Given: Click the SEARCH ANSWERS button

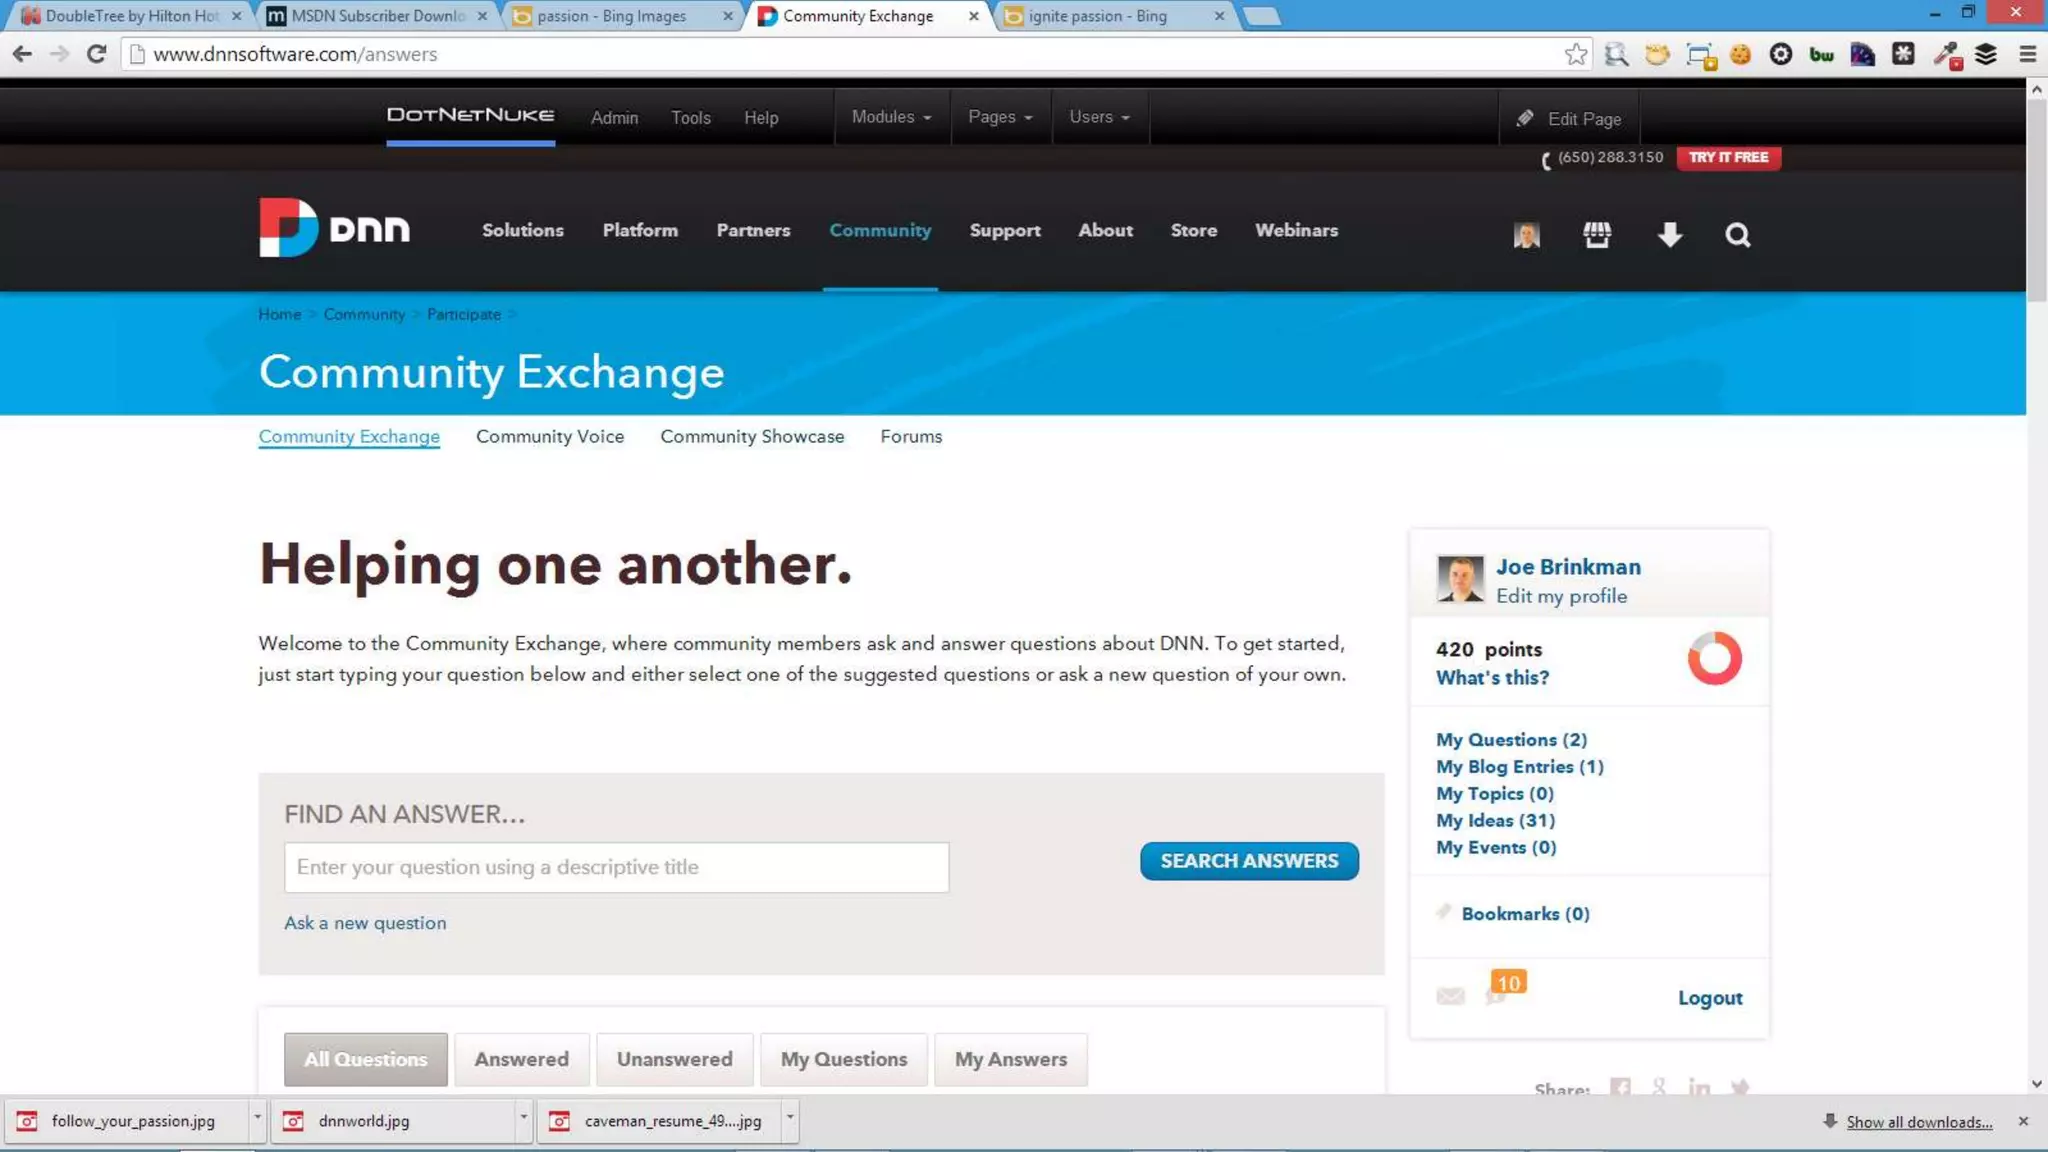Looking at the screenshot, I should [x=1248, y=861].
